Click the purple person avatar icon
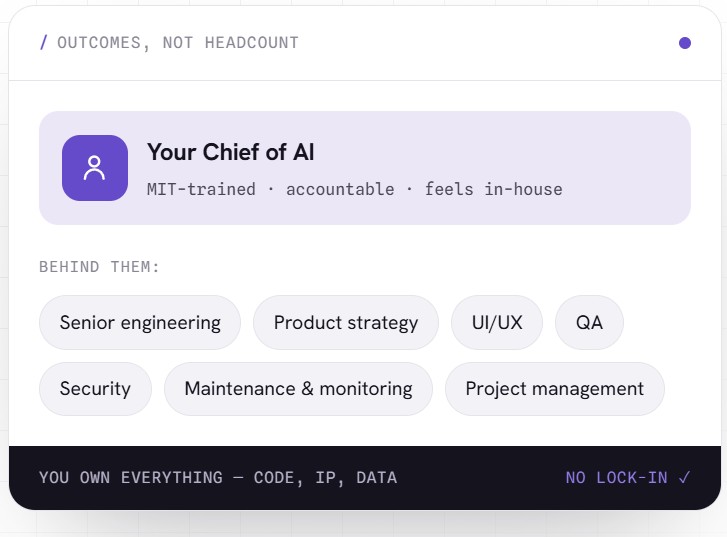The height and width of the screenshot is (537, 727). point(95,168)
